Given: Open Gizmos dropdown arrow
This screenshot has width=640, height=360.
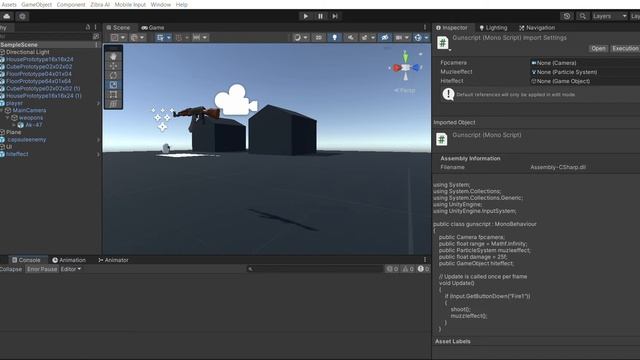Looking at the screenshot, I should [427, 38].
